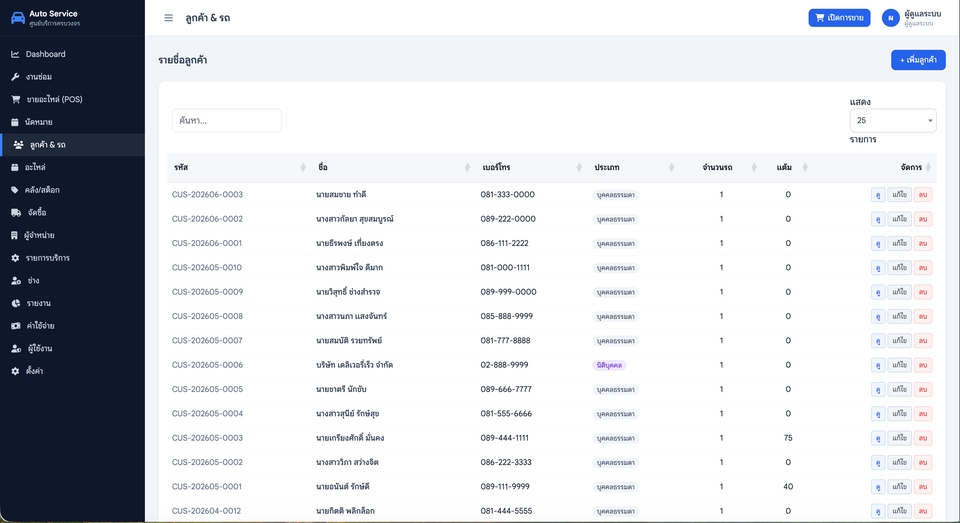Click the Auto Service car logo icon
The height and width of the screenshot is (523, 960).
point(18,18)
